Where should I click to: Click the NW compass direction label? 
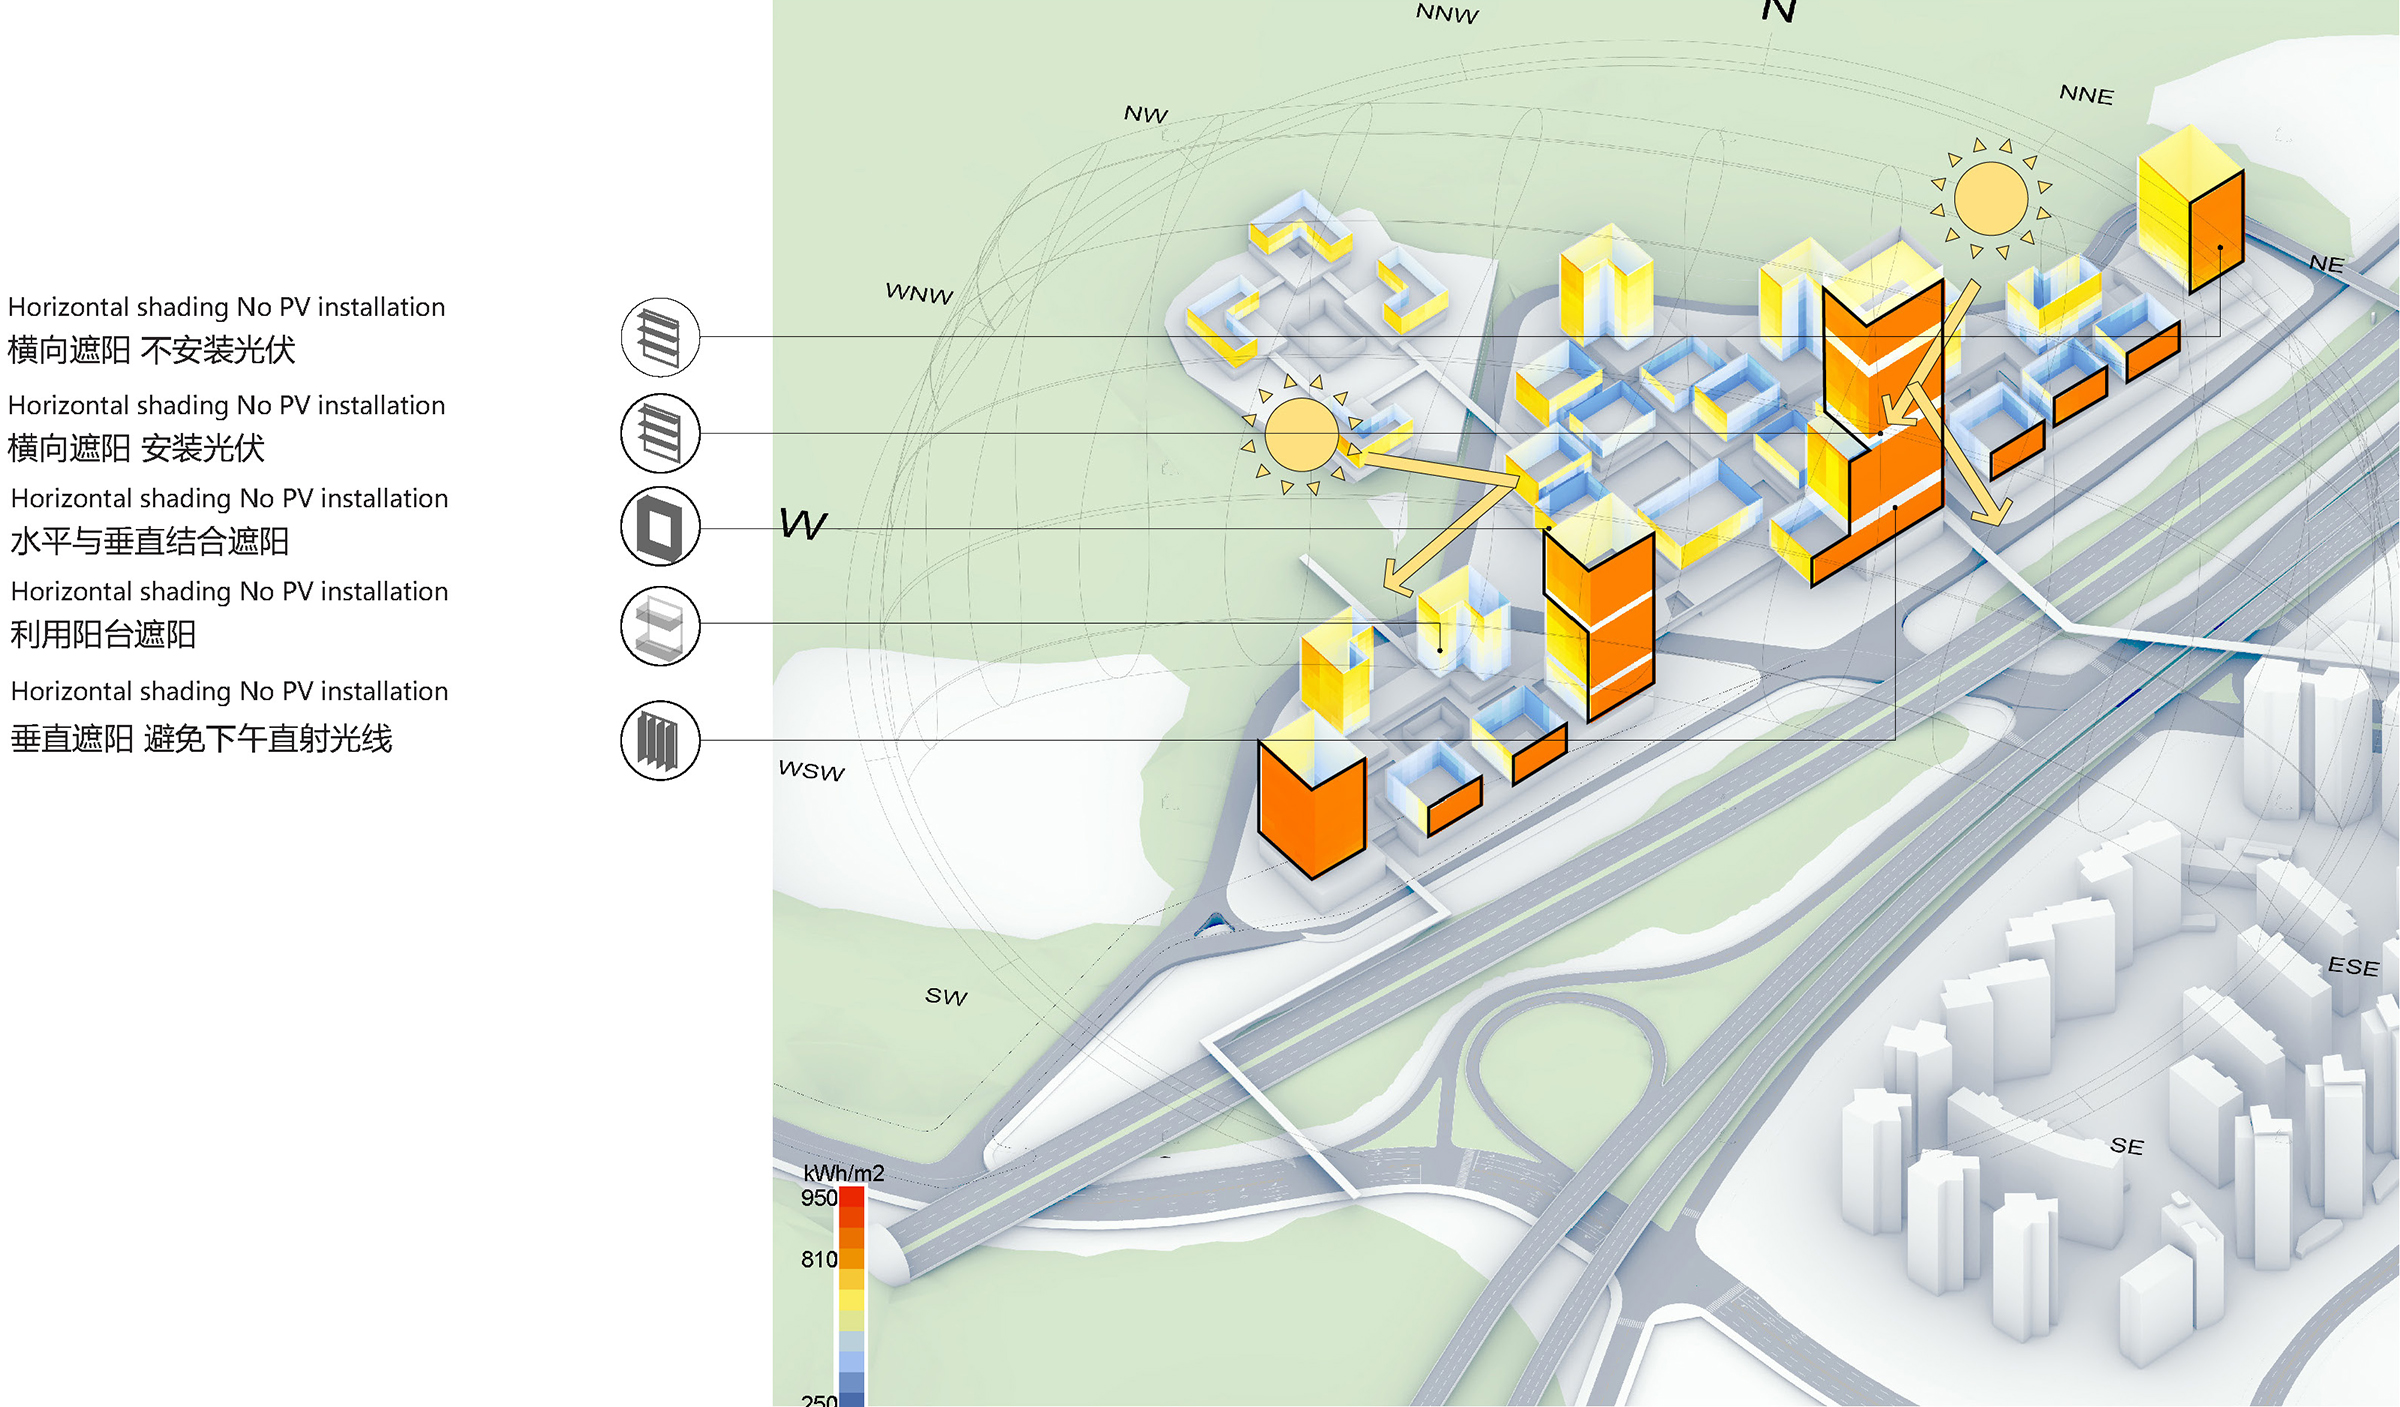coord(1146,114)
